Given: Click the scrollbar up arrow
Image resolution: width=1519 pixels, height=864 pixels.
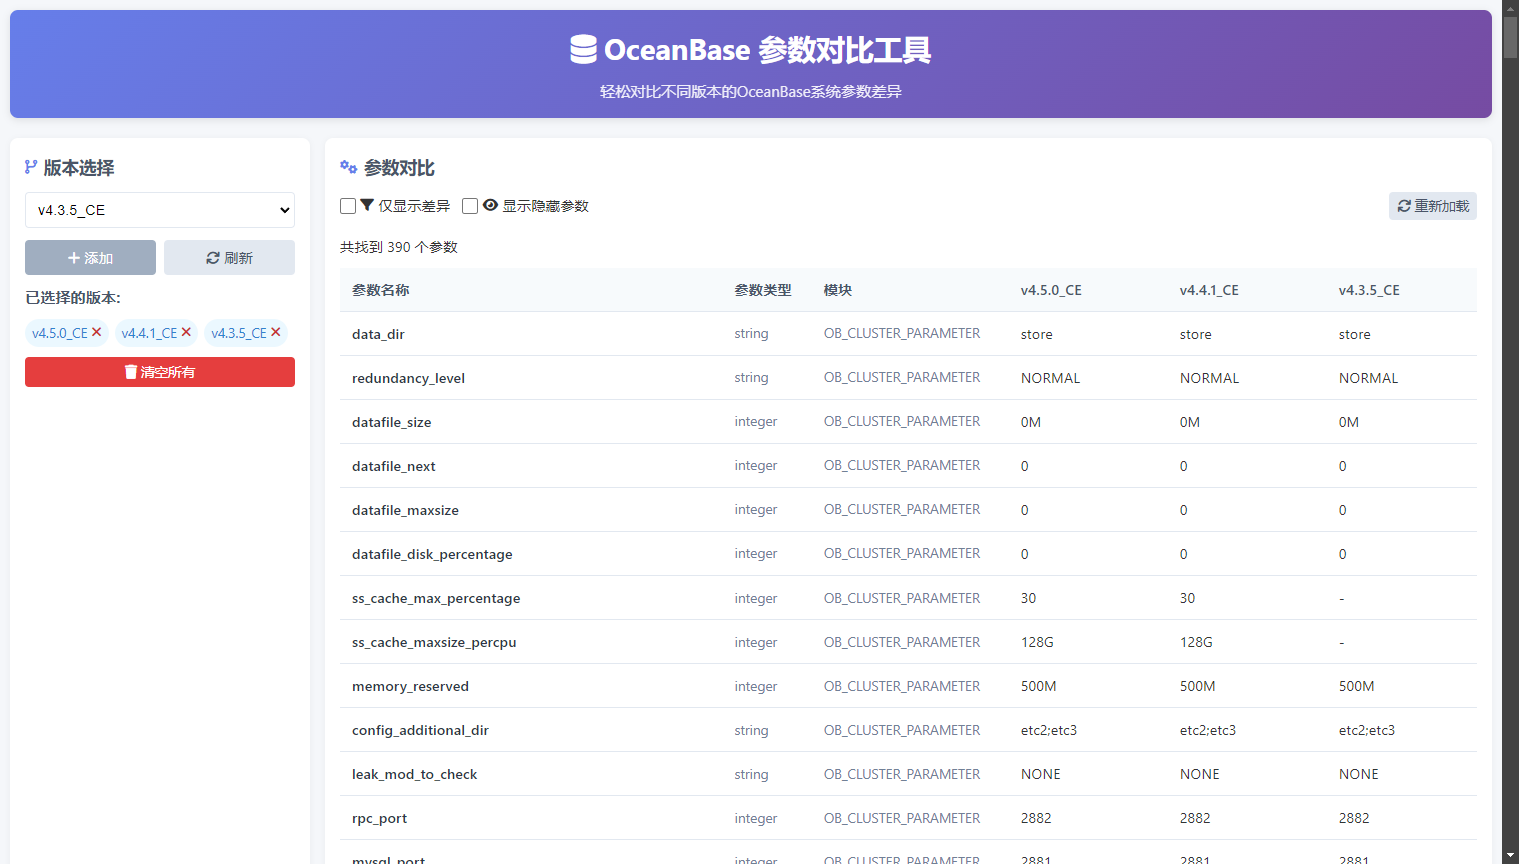Looking at the screenshot, I should 1510,8.
